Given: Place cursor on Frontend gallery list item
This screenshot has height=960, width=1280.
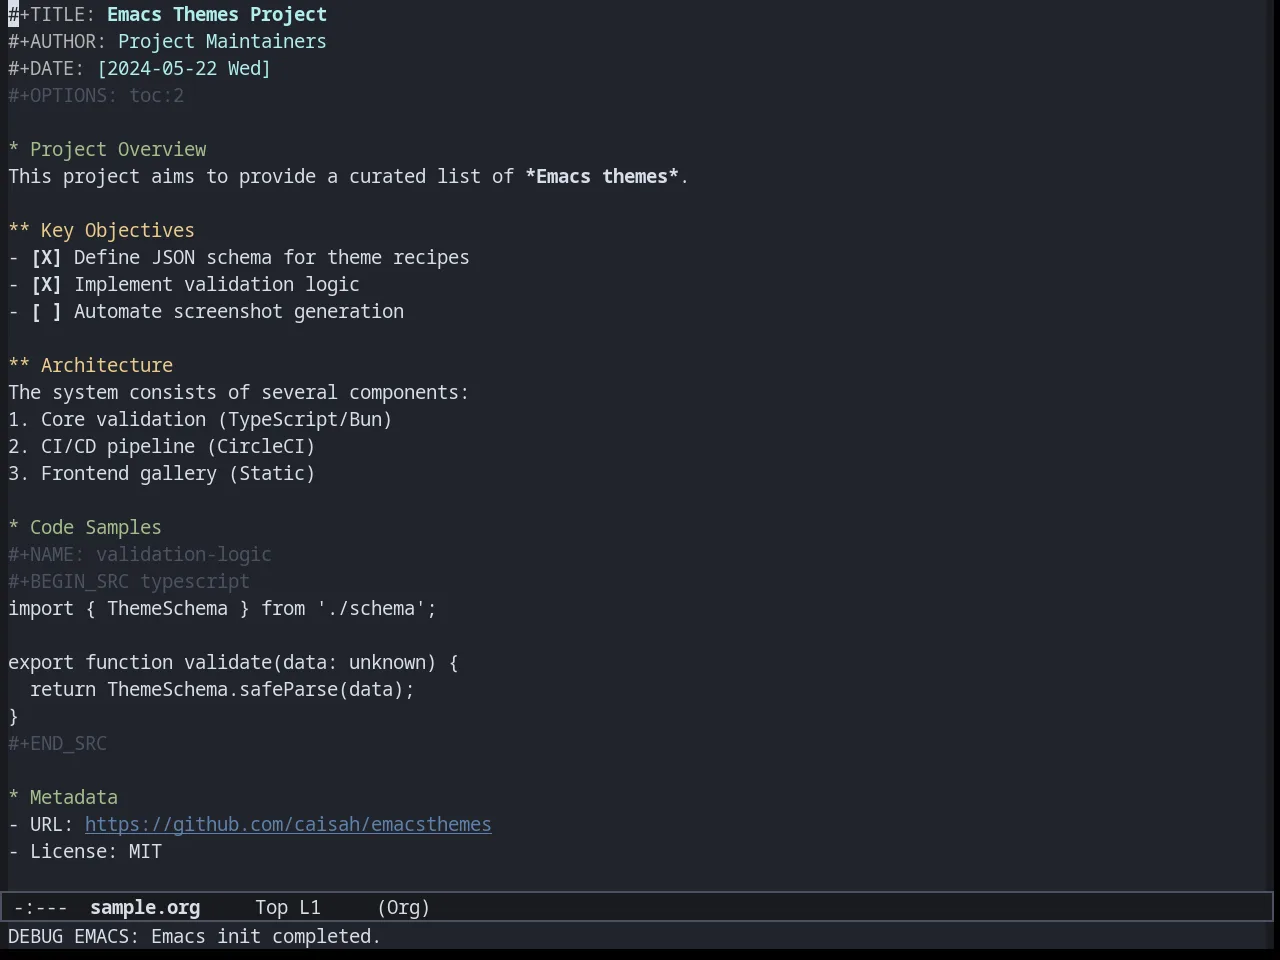Looking at the screenshot, I should 162,474.
